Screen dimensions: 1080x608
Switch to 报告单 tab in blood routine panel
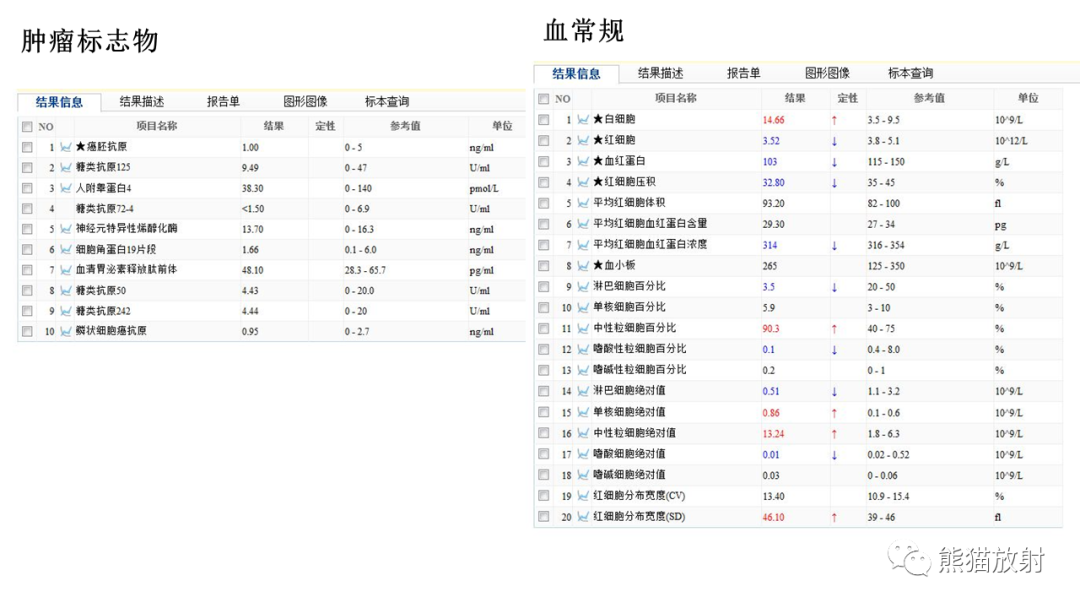pyautogui.click(x=743, y=73)
